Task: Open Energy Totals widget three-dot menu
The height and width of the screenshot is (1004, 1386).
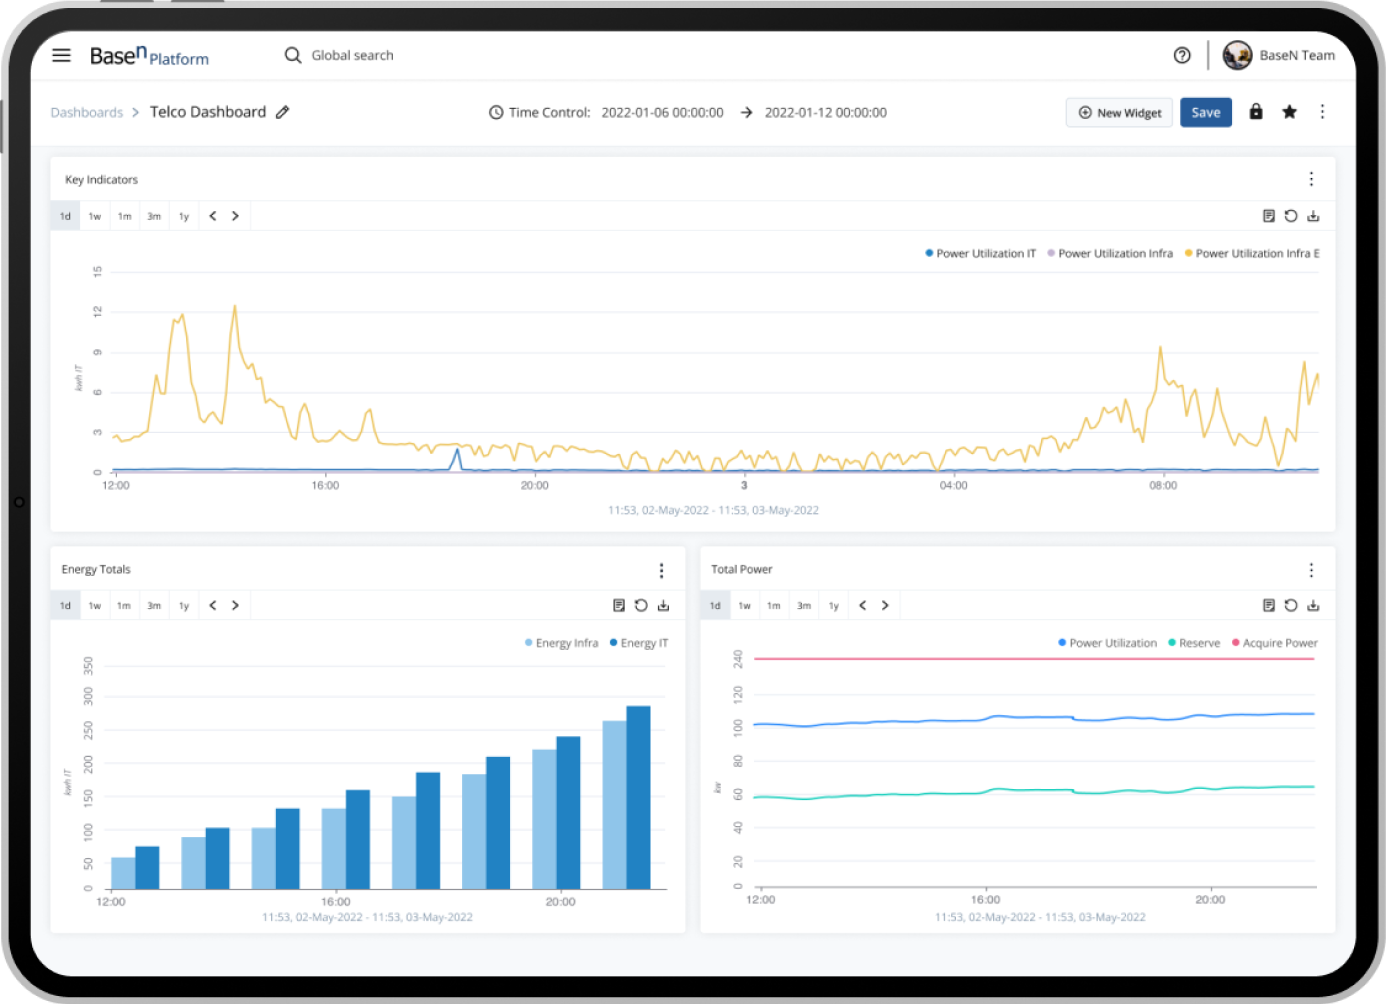Action: coord(661,570)
